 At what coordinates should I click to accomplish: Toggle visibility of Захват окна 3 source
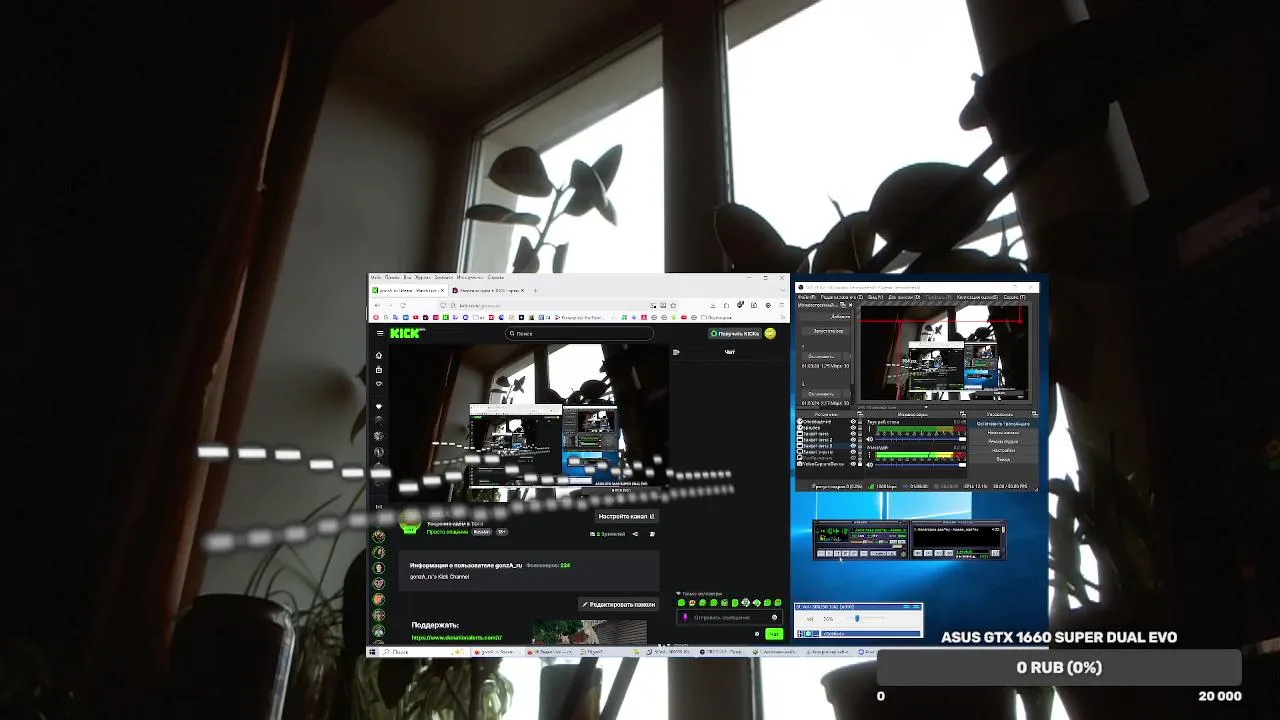tap(853, 446)
